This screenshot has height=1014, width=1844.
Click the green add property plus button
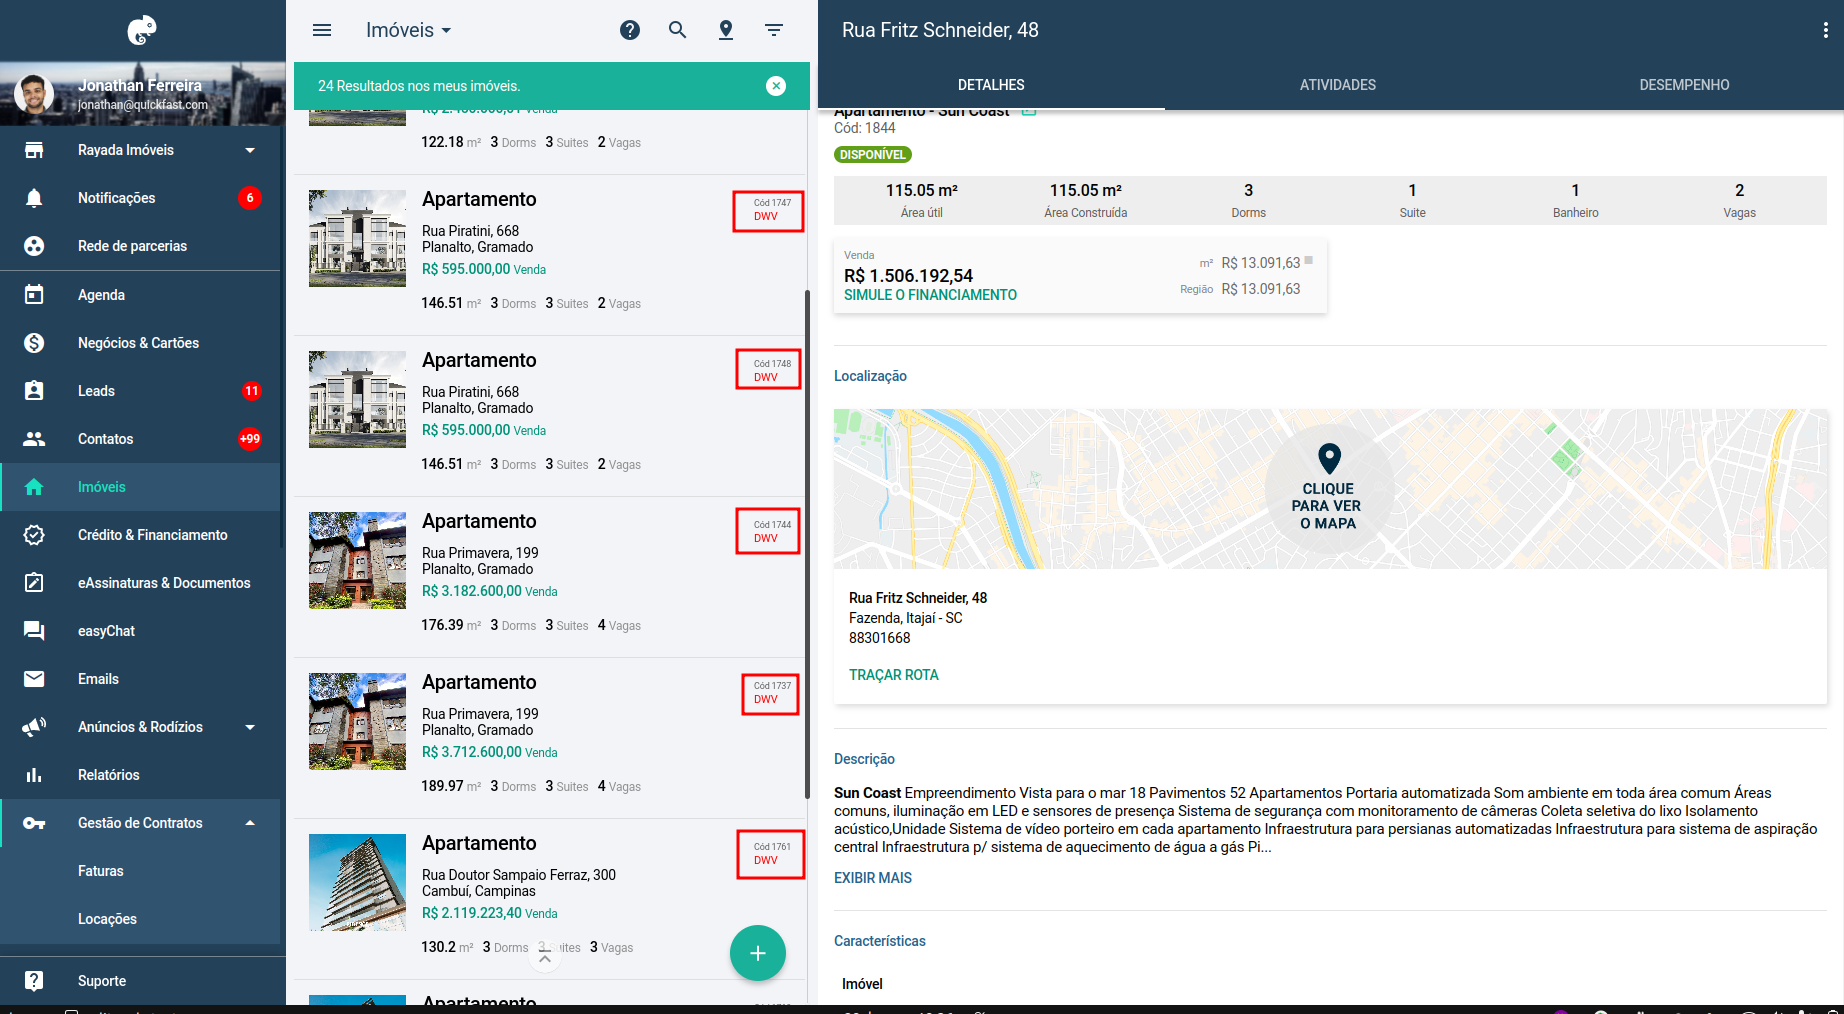pyautogui.click(x=758, y=953)
